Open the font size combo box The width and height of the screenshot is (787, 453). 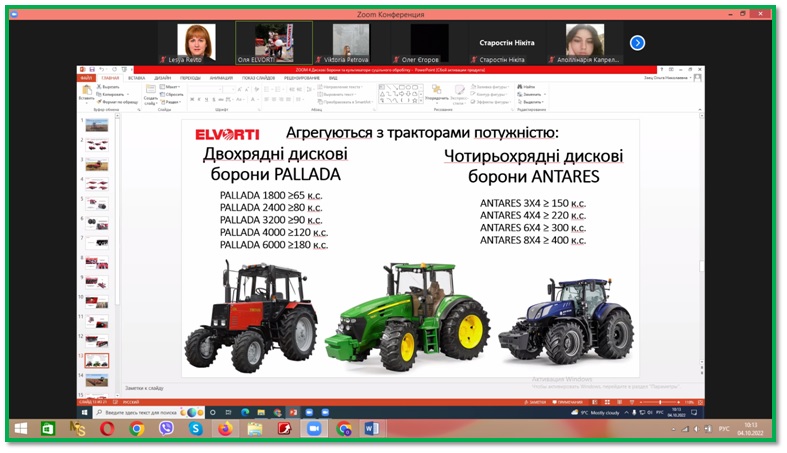pyautogui.click(x=230, y=90)
